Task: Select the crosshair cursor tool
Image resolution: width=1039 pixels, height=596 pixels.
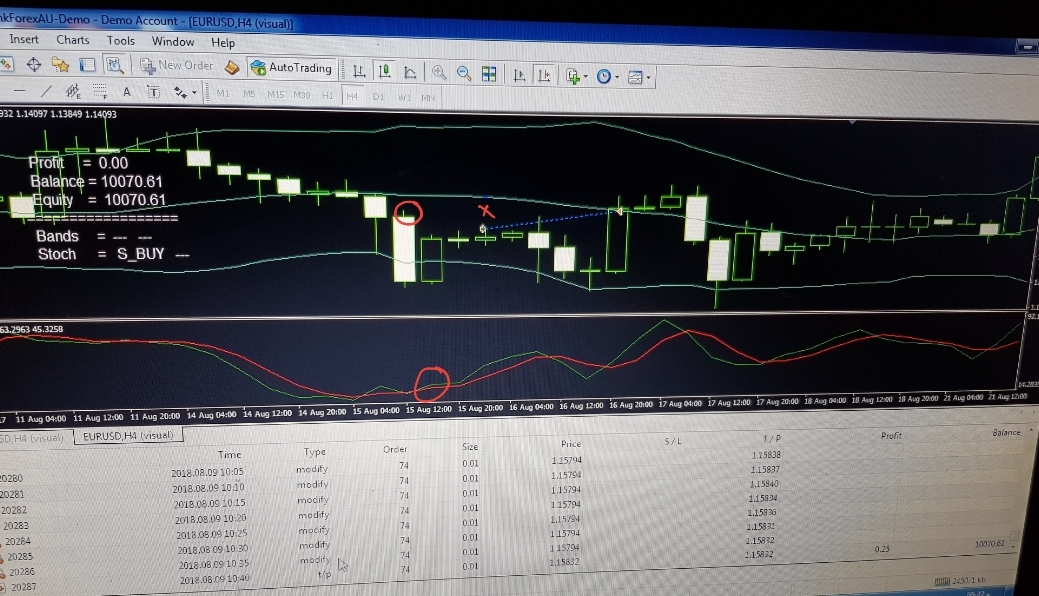Action: click(x=34, y=64)
